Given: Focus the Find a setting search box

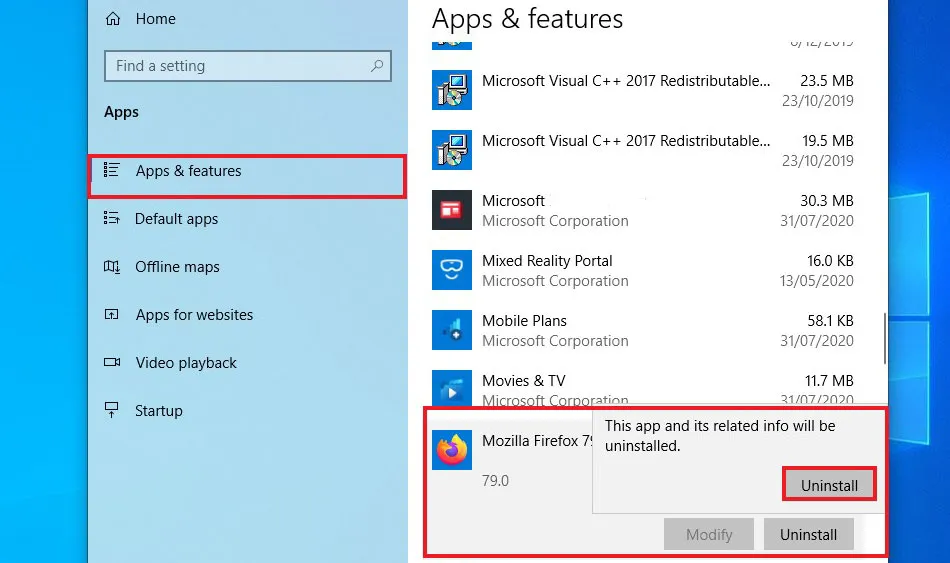Looking at the screenshot, I should pyautogui.click(x=248, y=65).
